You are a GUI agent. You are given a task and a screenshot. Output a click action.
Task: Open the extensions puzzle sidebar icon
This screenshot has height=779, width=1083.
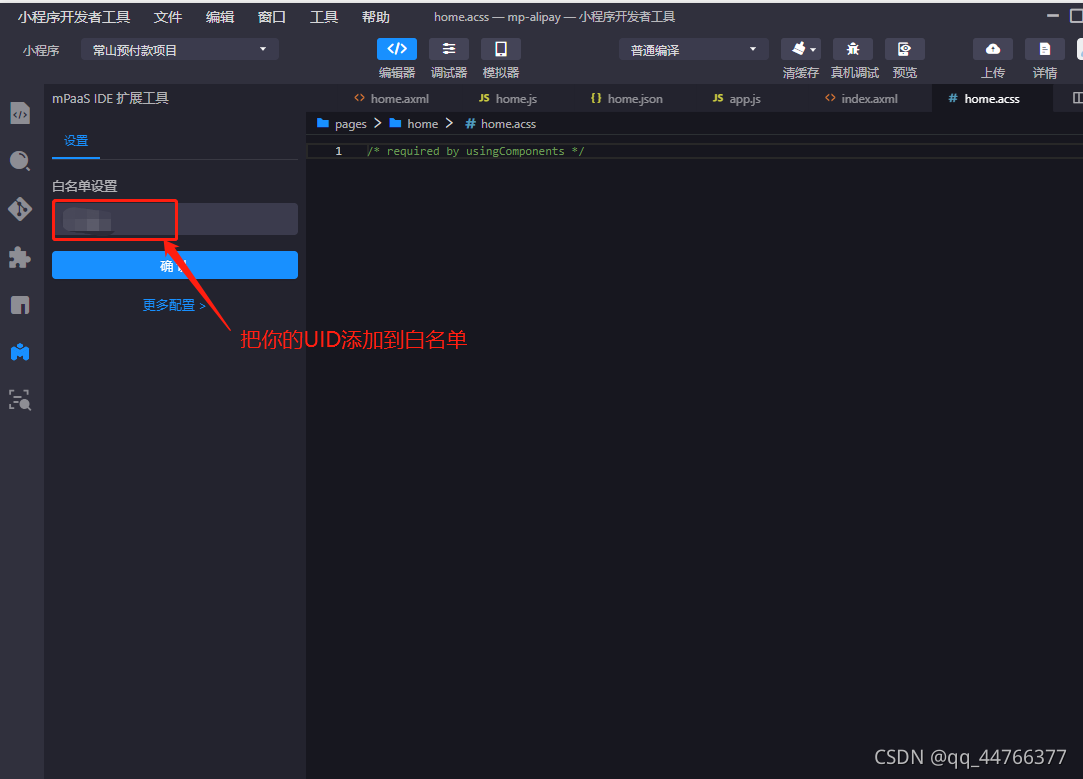tap(20, 257)
